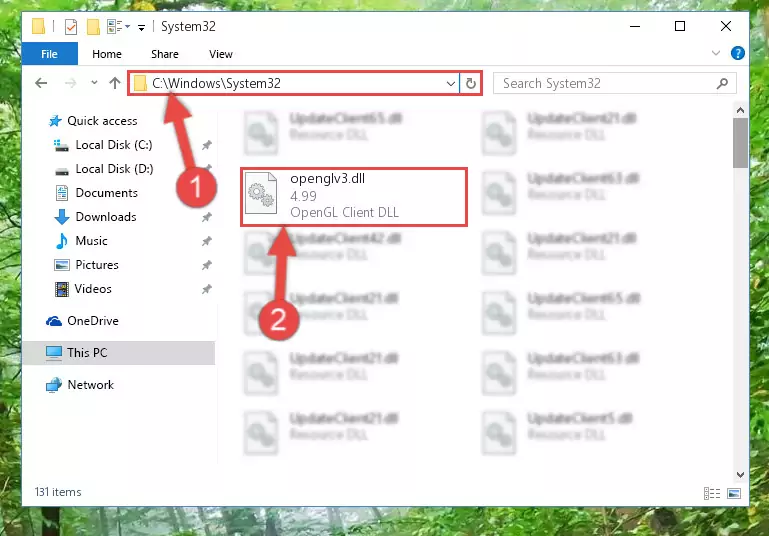The image size is (769, 536).
Task: Open the Customize Quick Access Toolbar dropdown
Action: [141, 27]
